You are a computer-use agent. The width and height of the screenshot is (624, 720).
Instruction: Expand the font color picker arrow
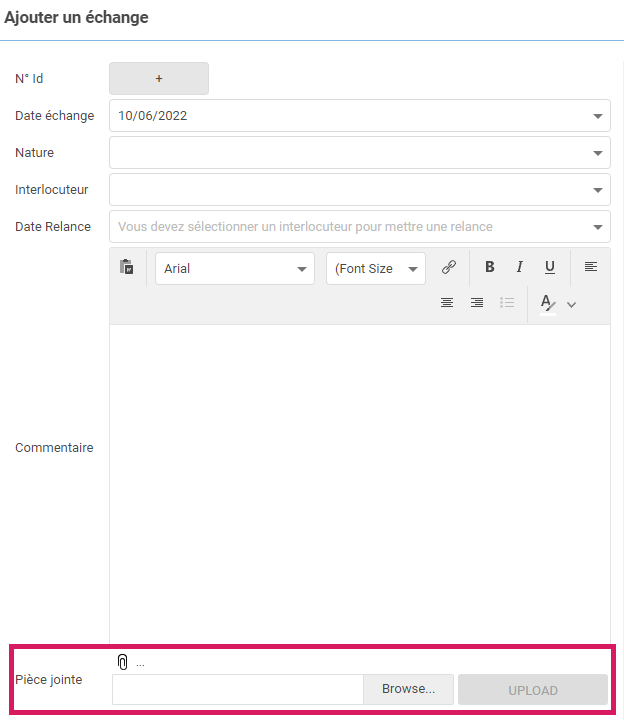pos(572,304)
